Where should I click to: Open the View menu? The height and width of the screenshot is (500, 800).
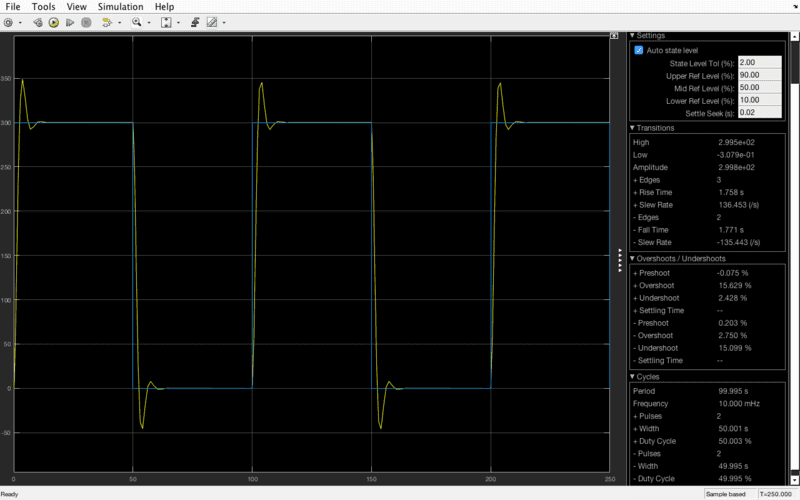tap(76, 6)
